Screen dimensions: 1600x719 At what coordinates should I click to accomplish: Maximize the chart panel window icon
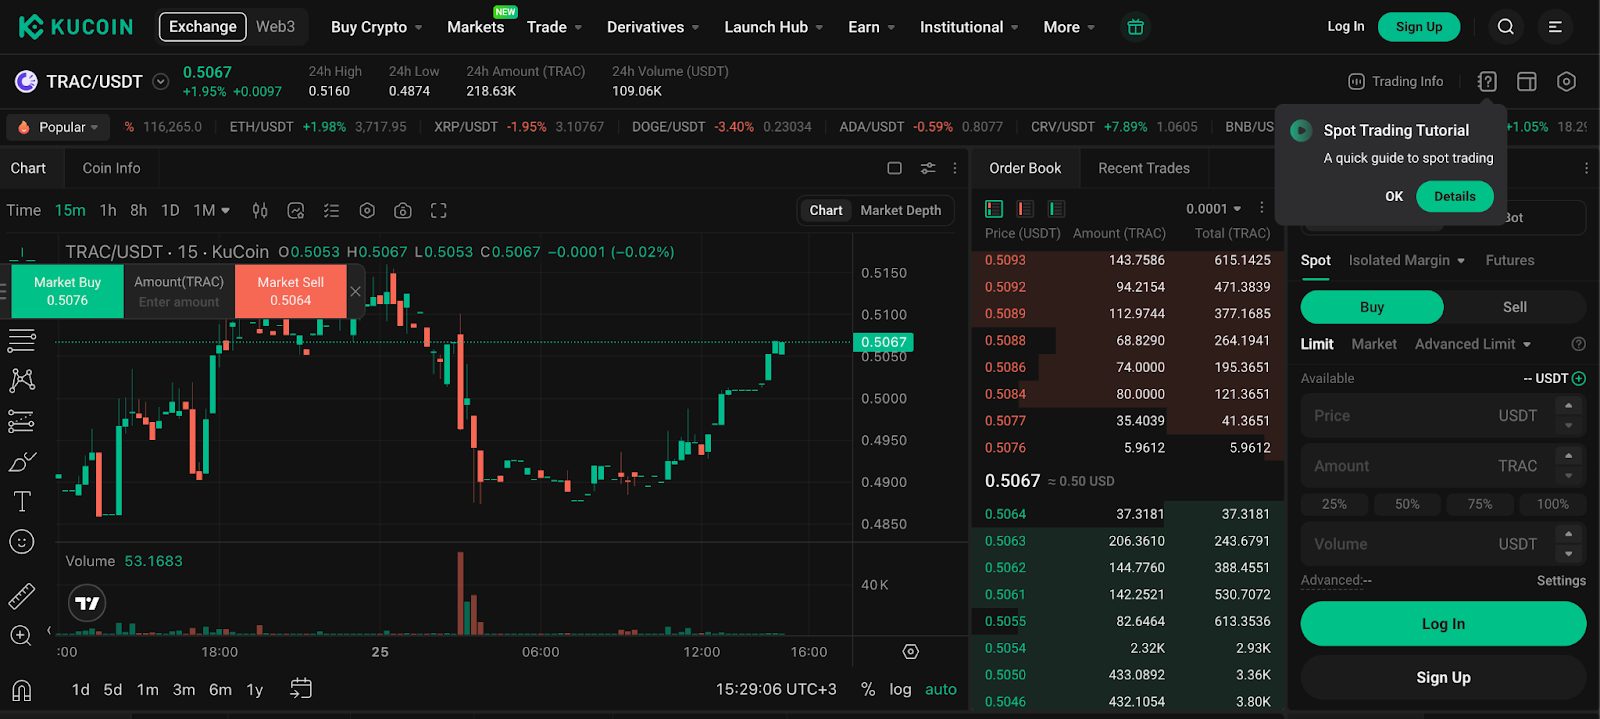click(894, 168)
